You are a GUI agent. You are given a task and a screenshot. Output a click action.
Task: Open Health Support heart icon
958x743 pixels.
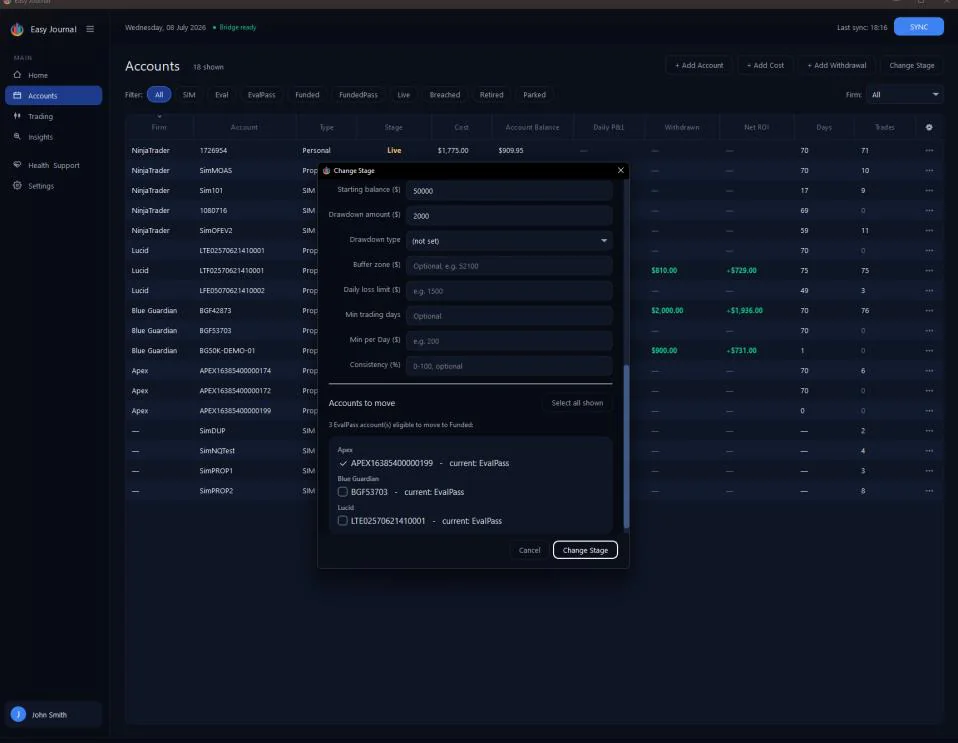coord(17,164)
